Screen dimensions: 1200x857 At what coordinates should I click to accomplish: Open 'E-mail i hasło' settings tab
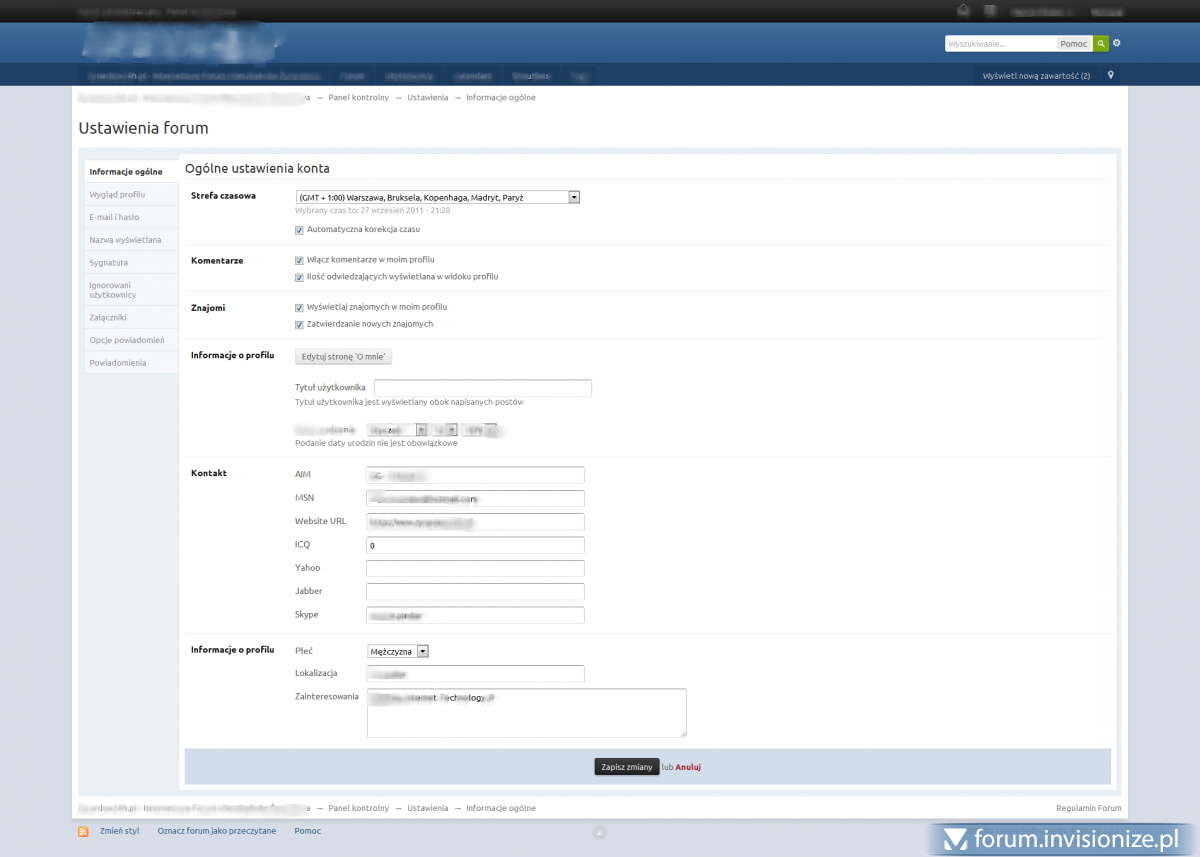pyautogui.click(x=114, y=217)
